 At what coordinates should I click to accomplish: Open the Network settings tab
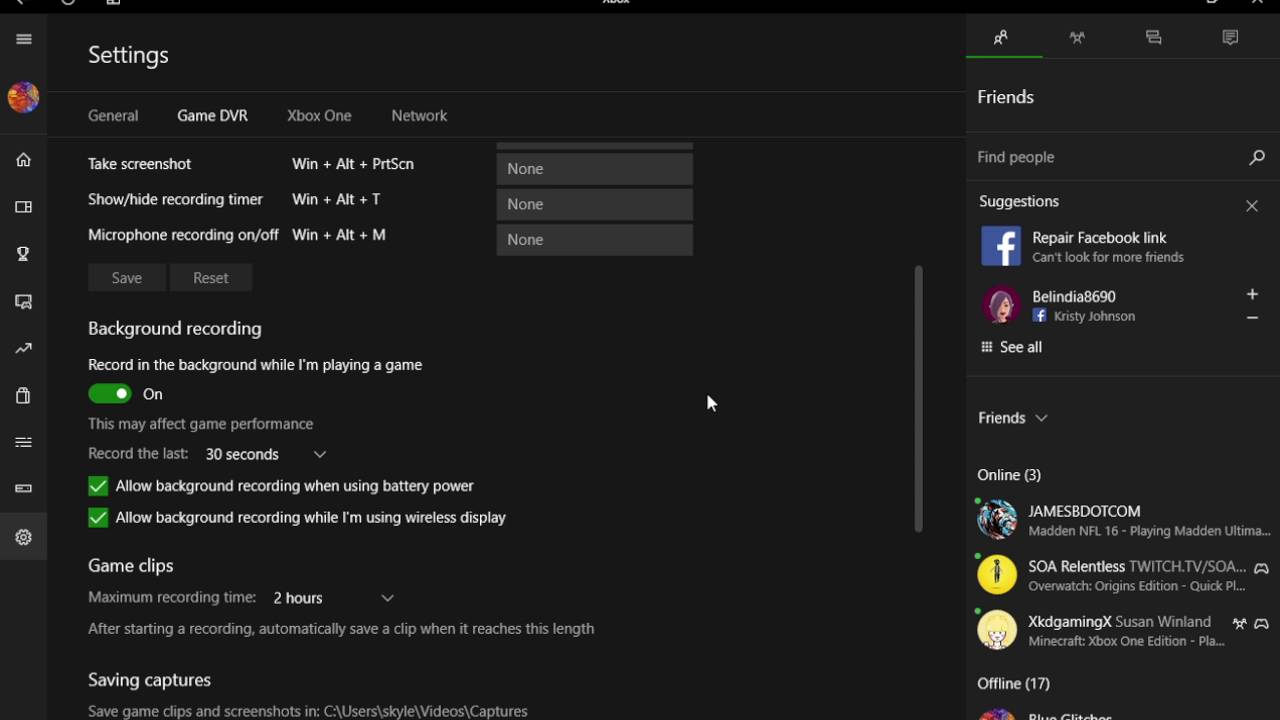(419, 116)
